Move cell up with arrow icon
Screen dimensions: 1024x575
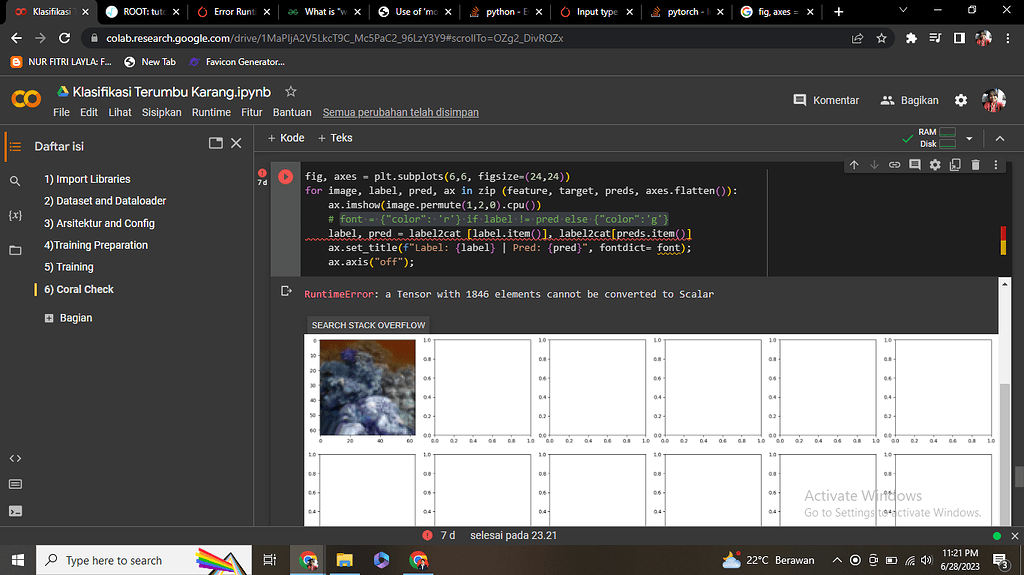854,165
